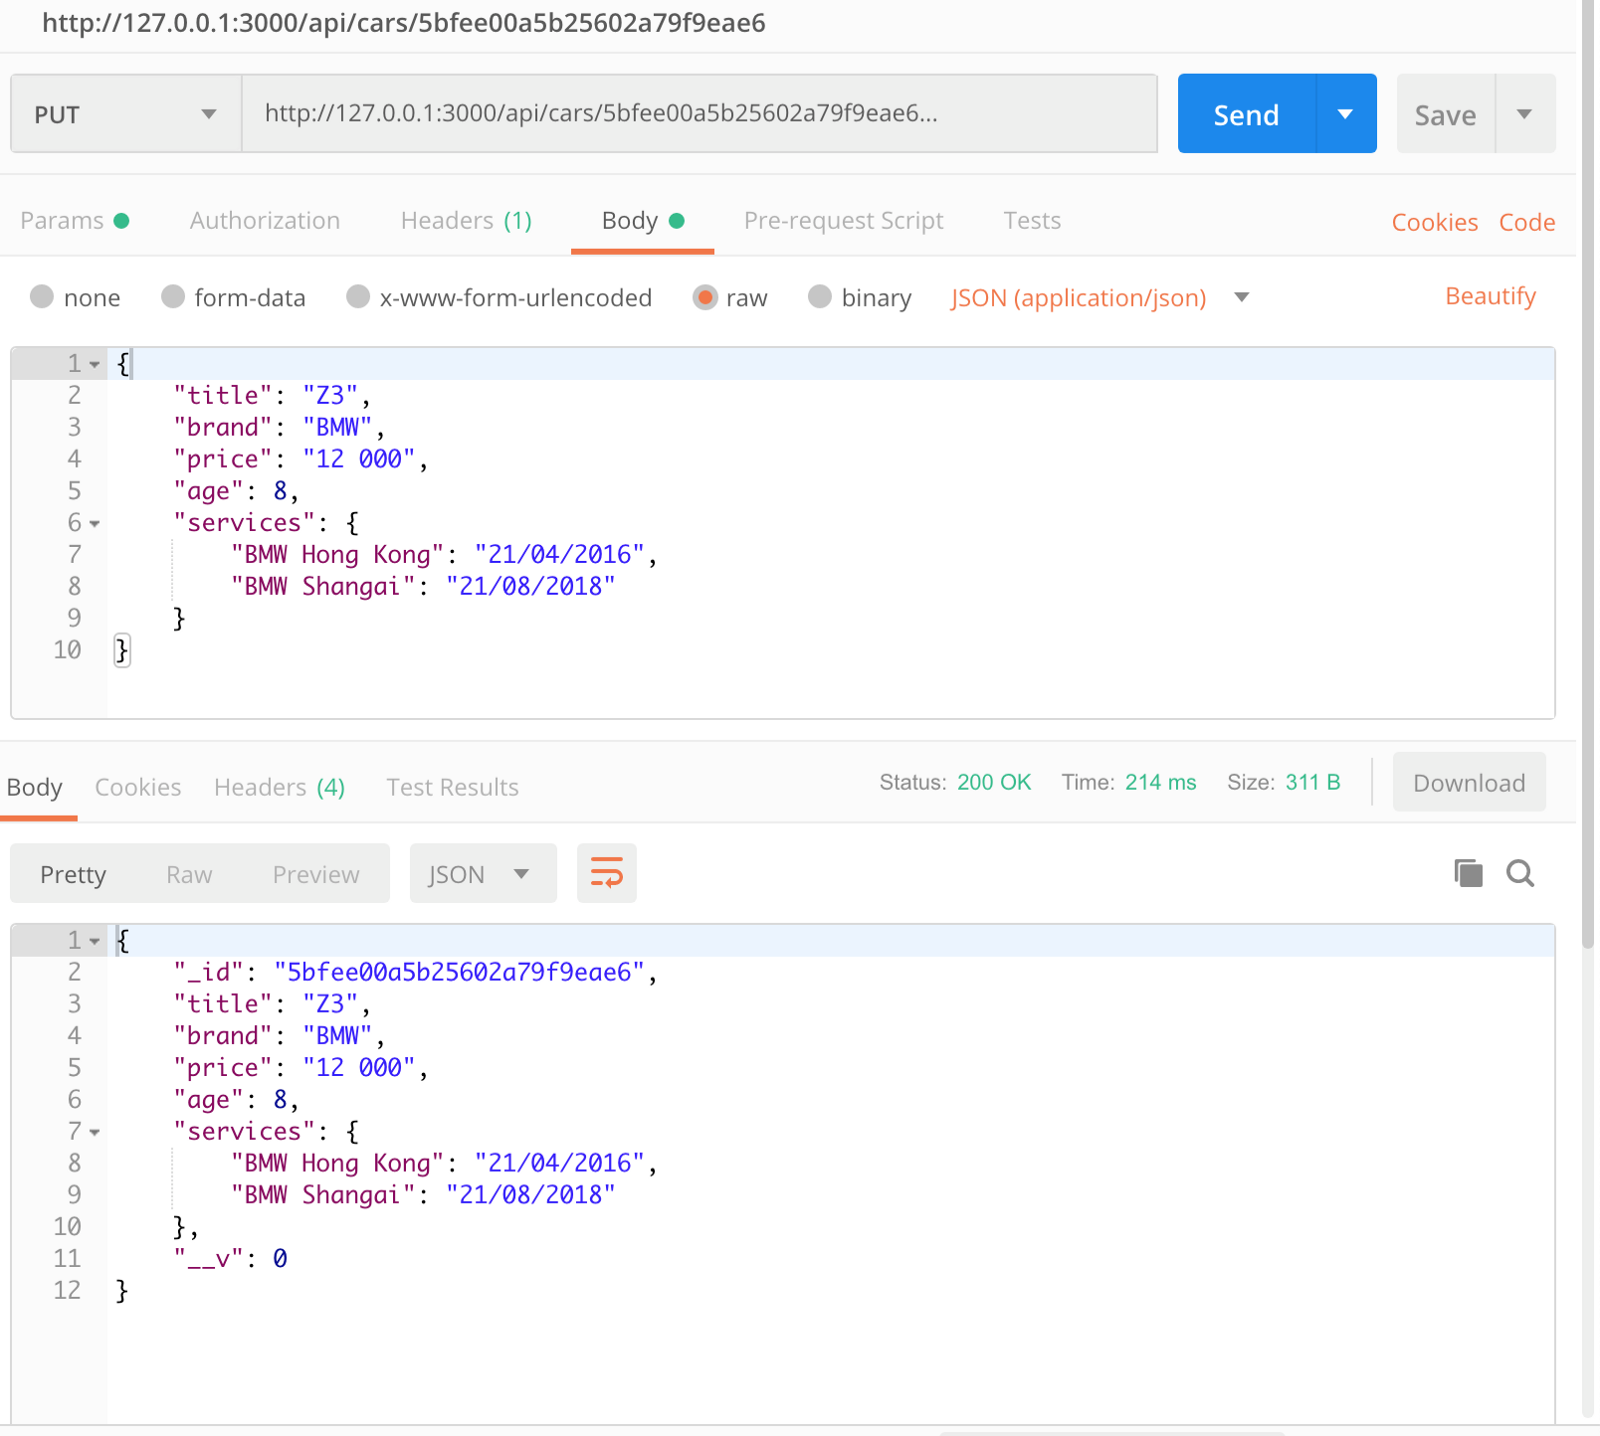Open response search magnifier icon

pos(1520,873)
